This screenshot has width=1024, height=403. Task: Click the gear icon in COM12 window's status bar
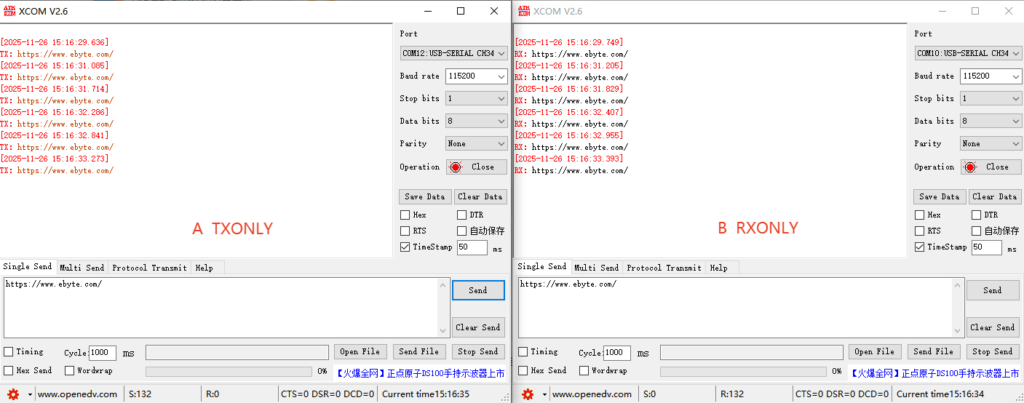(14, 395)
